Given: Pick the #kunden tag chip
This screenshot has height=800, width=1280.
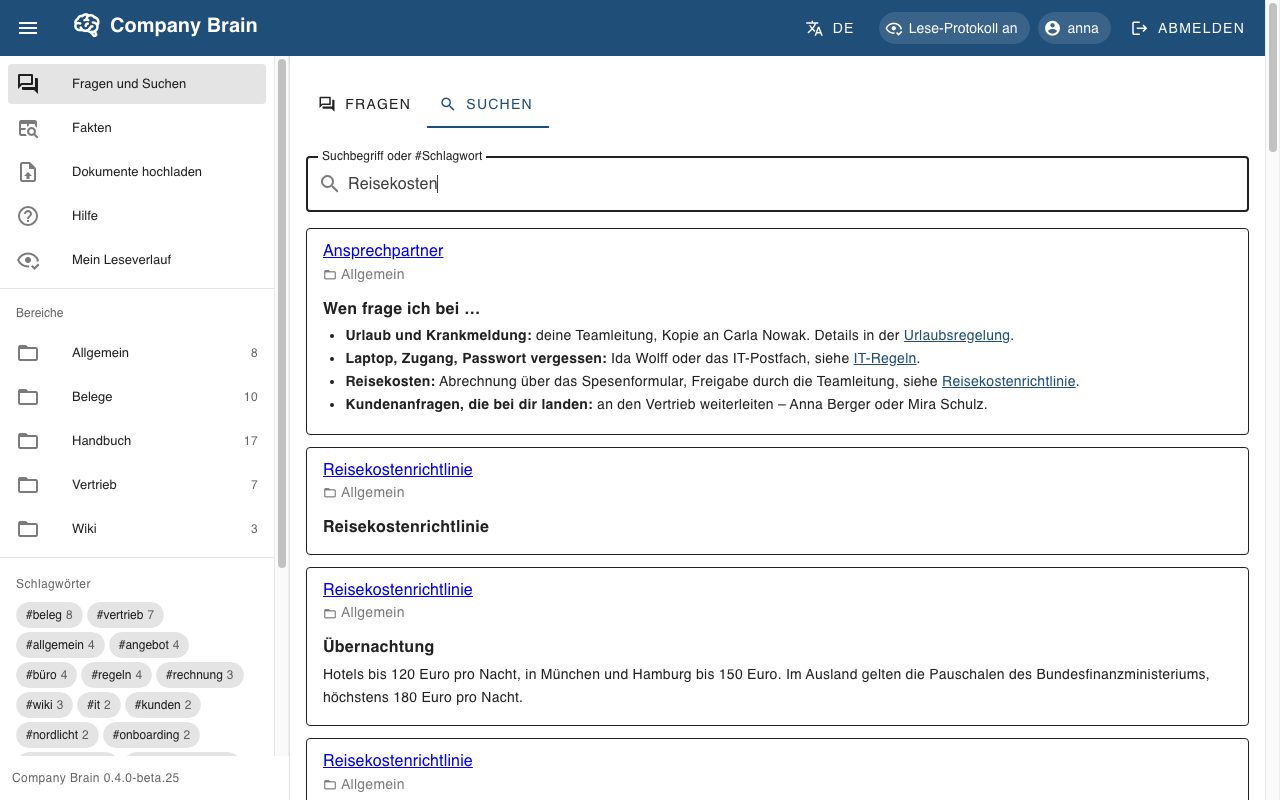Looking at the screenshot, I should pyautogui.click(x=163, y=705).
